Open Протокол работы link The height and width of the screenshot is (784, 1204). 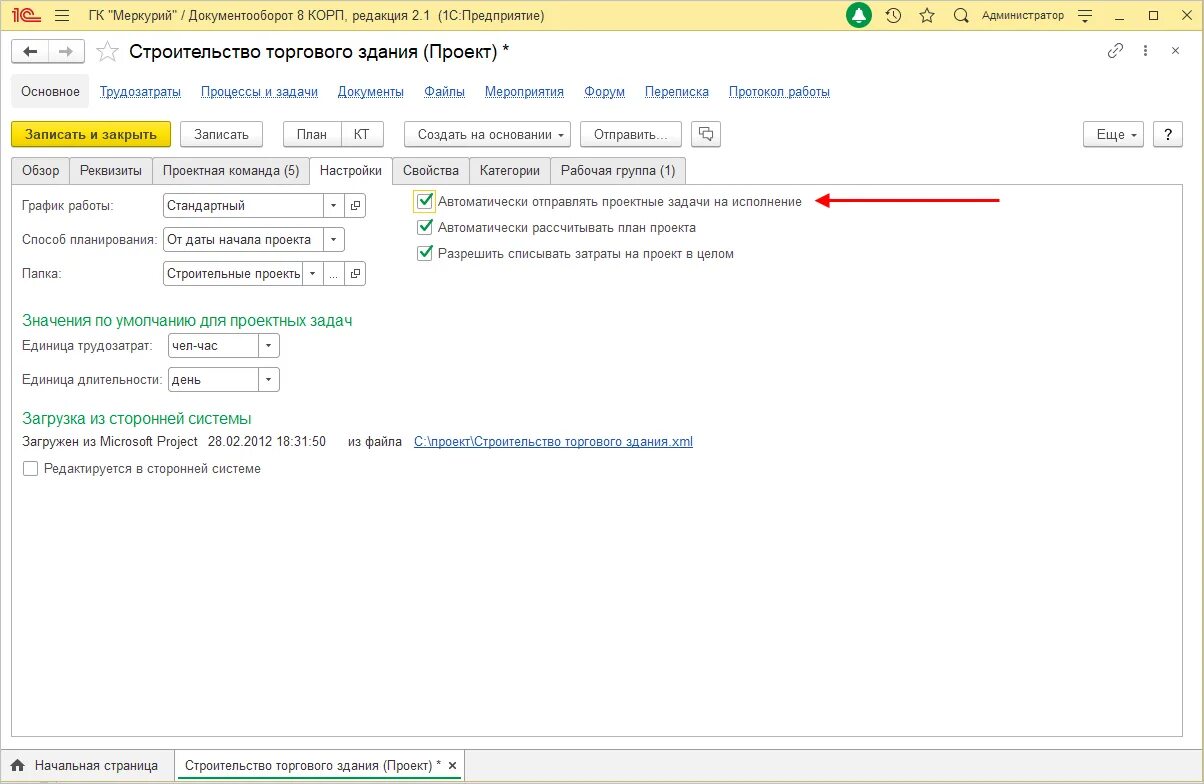click(x=779, y=91)
